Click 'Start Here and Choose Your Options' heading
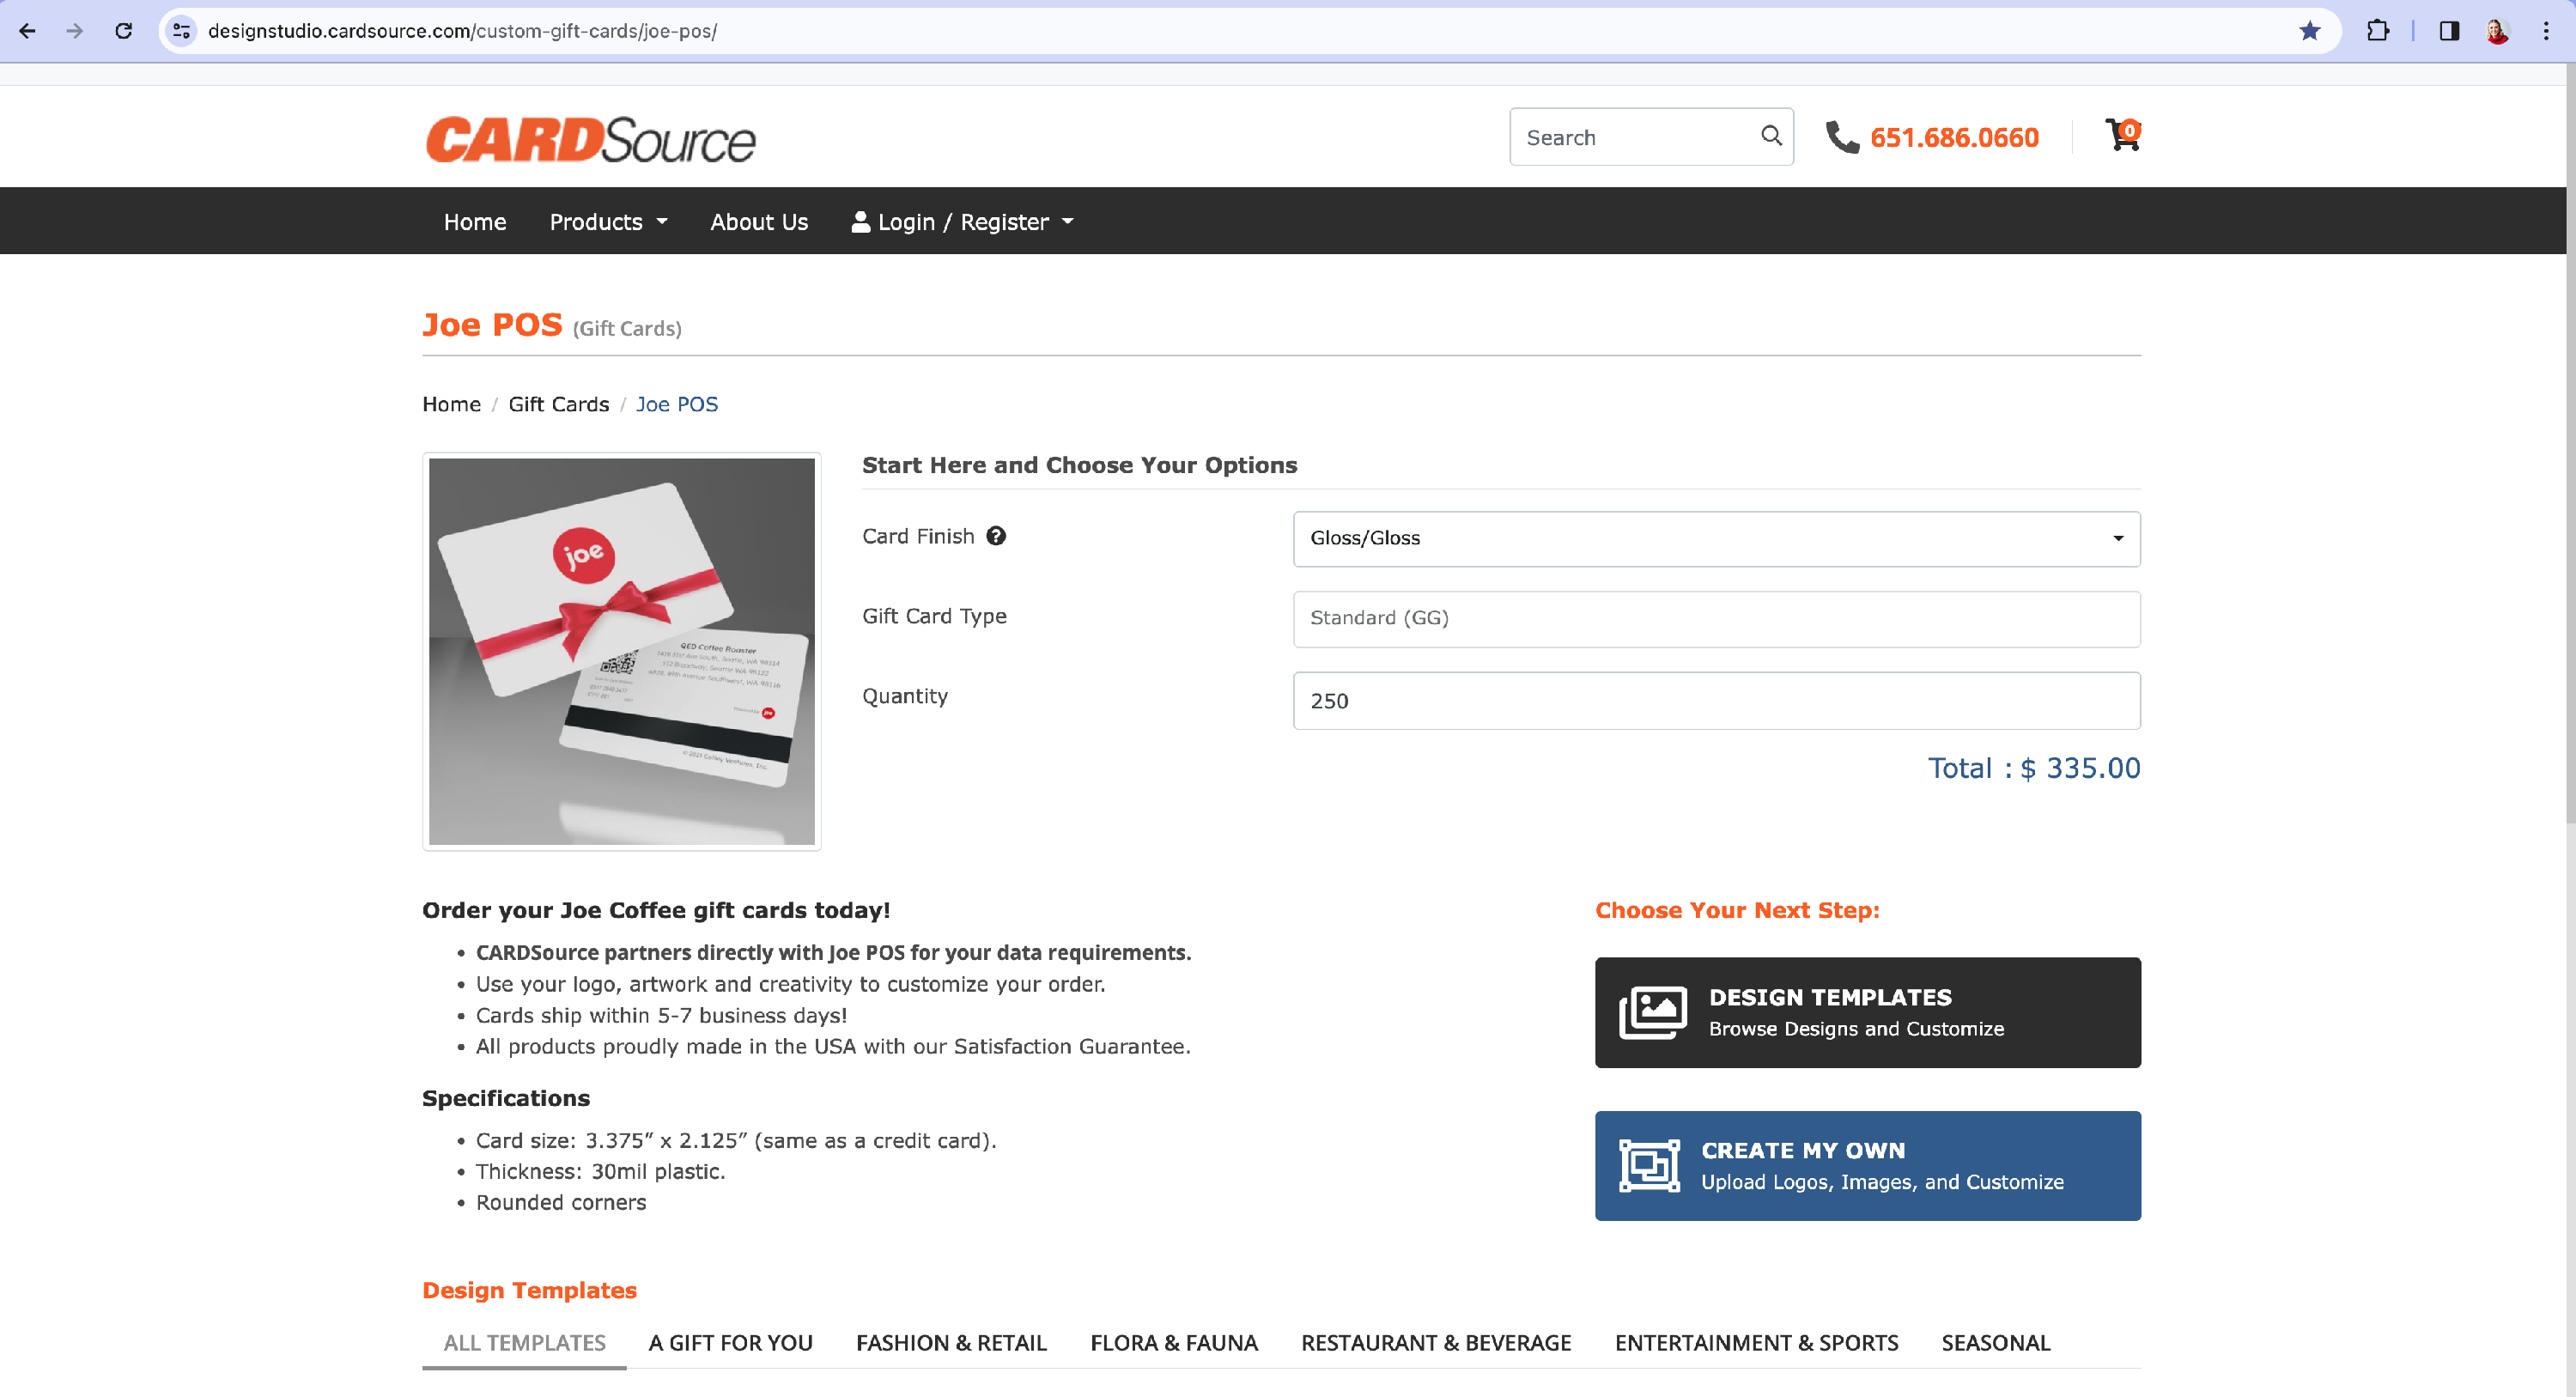Screen dimensions: 2576x1397 click(x=1079, y=465)
